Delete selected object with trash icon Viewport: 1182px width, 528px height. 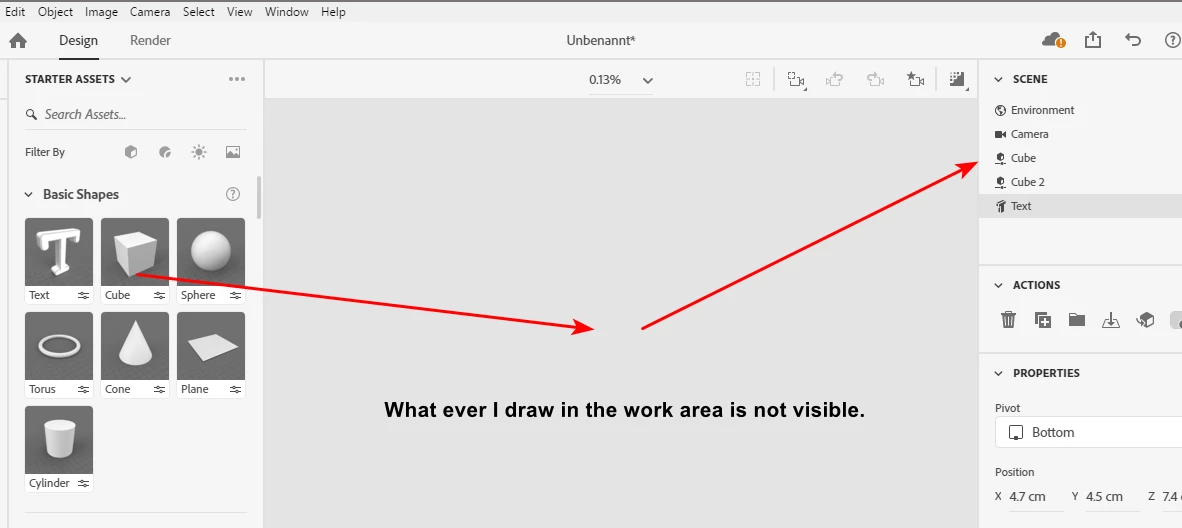(1009, 320)
